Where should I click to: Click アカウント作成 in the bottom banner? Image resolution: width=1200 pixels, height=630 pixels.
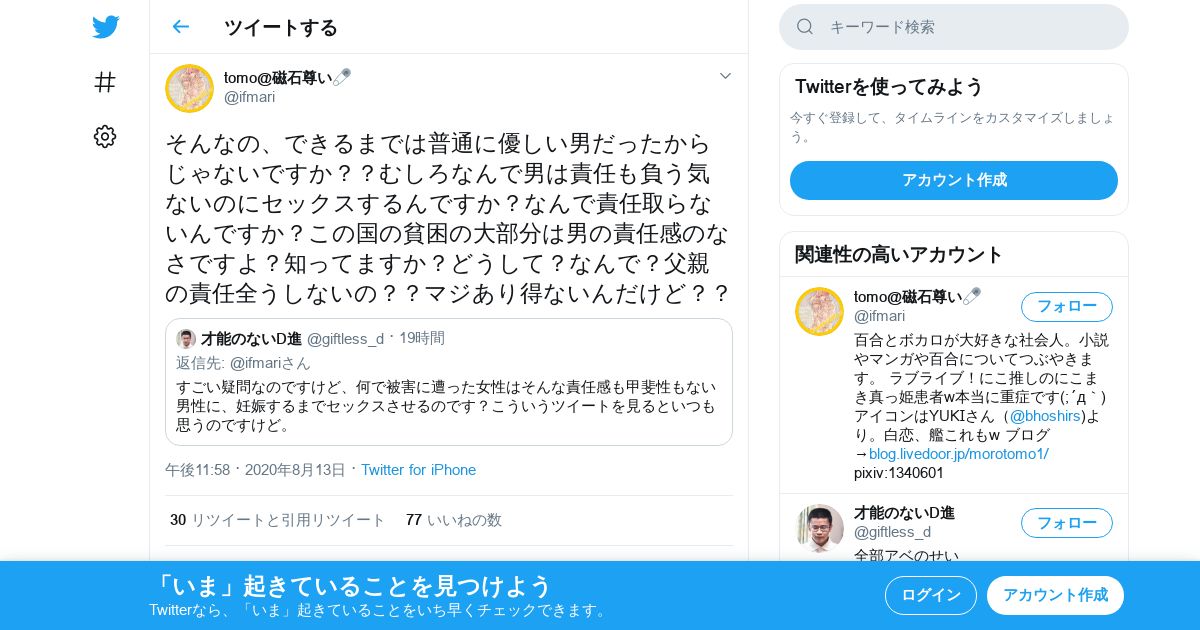[x=1055, y=595]
